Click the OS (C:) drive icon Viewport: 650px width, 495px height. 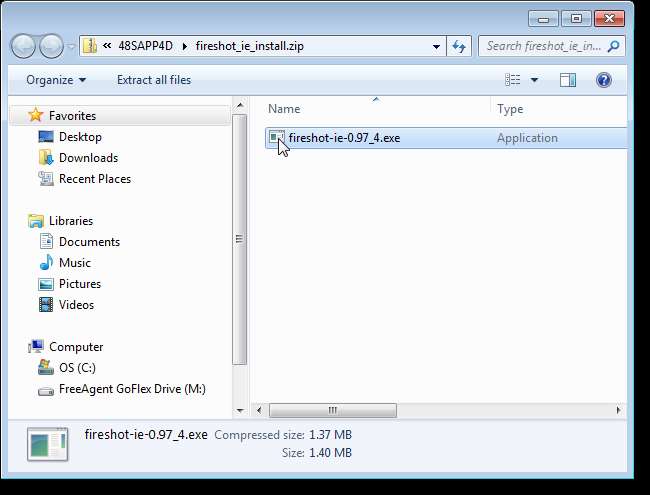point(46,367)
